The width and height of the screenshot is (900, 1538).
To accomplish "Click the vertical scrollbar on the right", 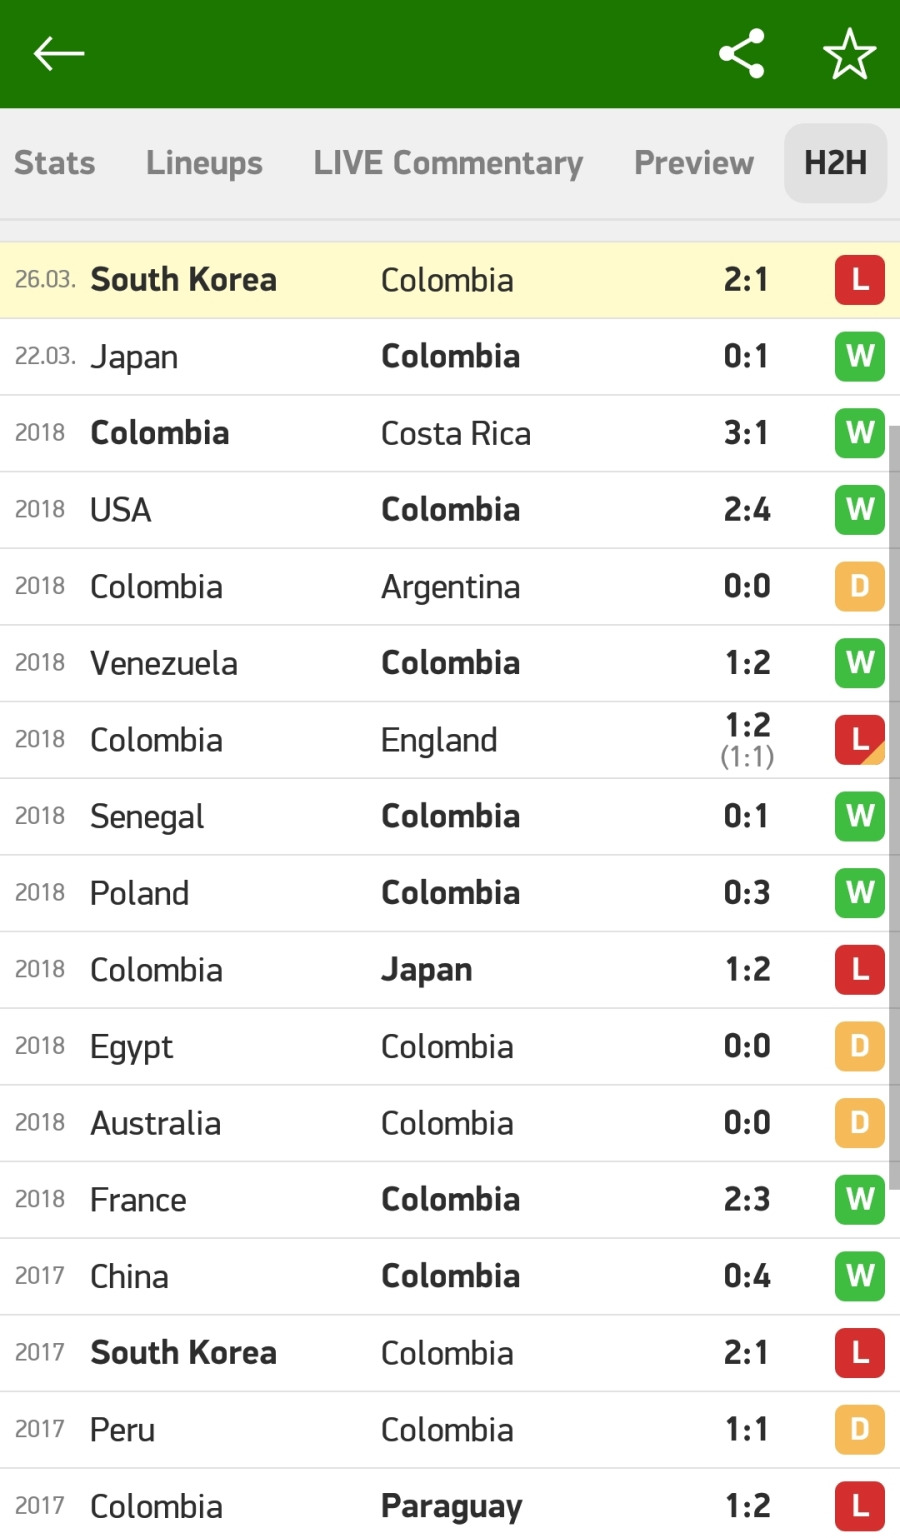I will tap(895, 808).
